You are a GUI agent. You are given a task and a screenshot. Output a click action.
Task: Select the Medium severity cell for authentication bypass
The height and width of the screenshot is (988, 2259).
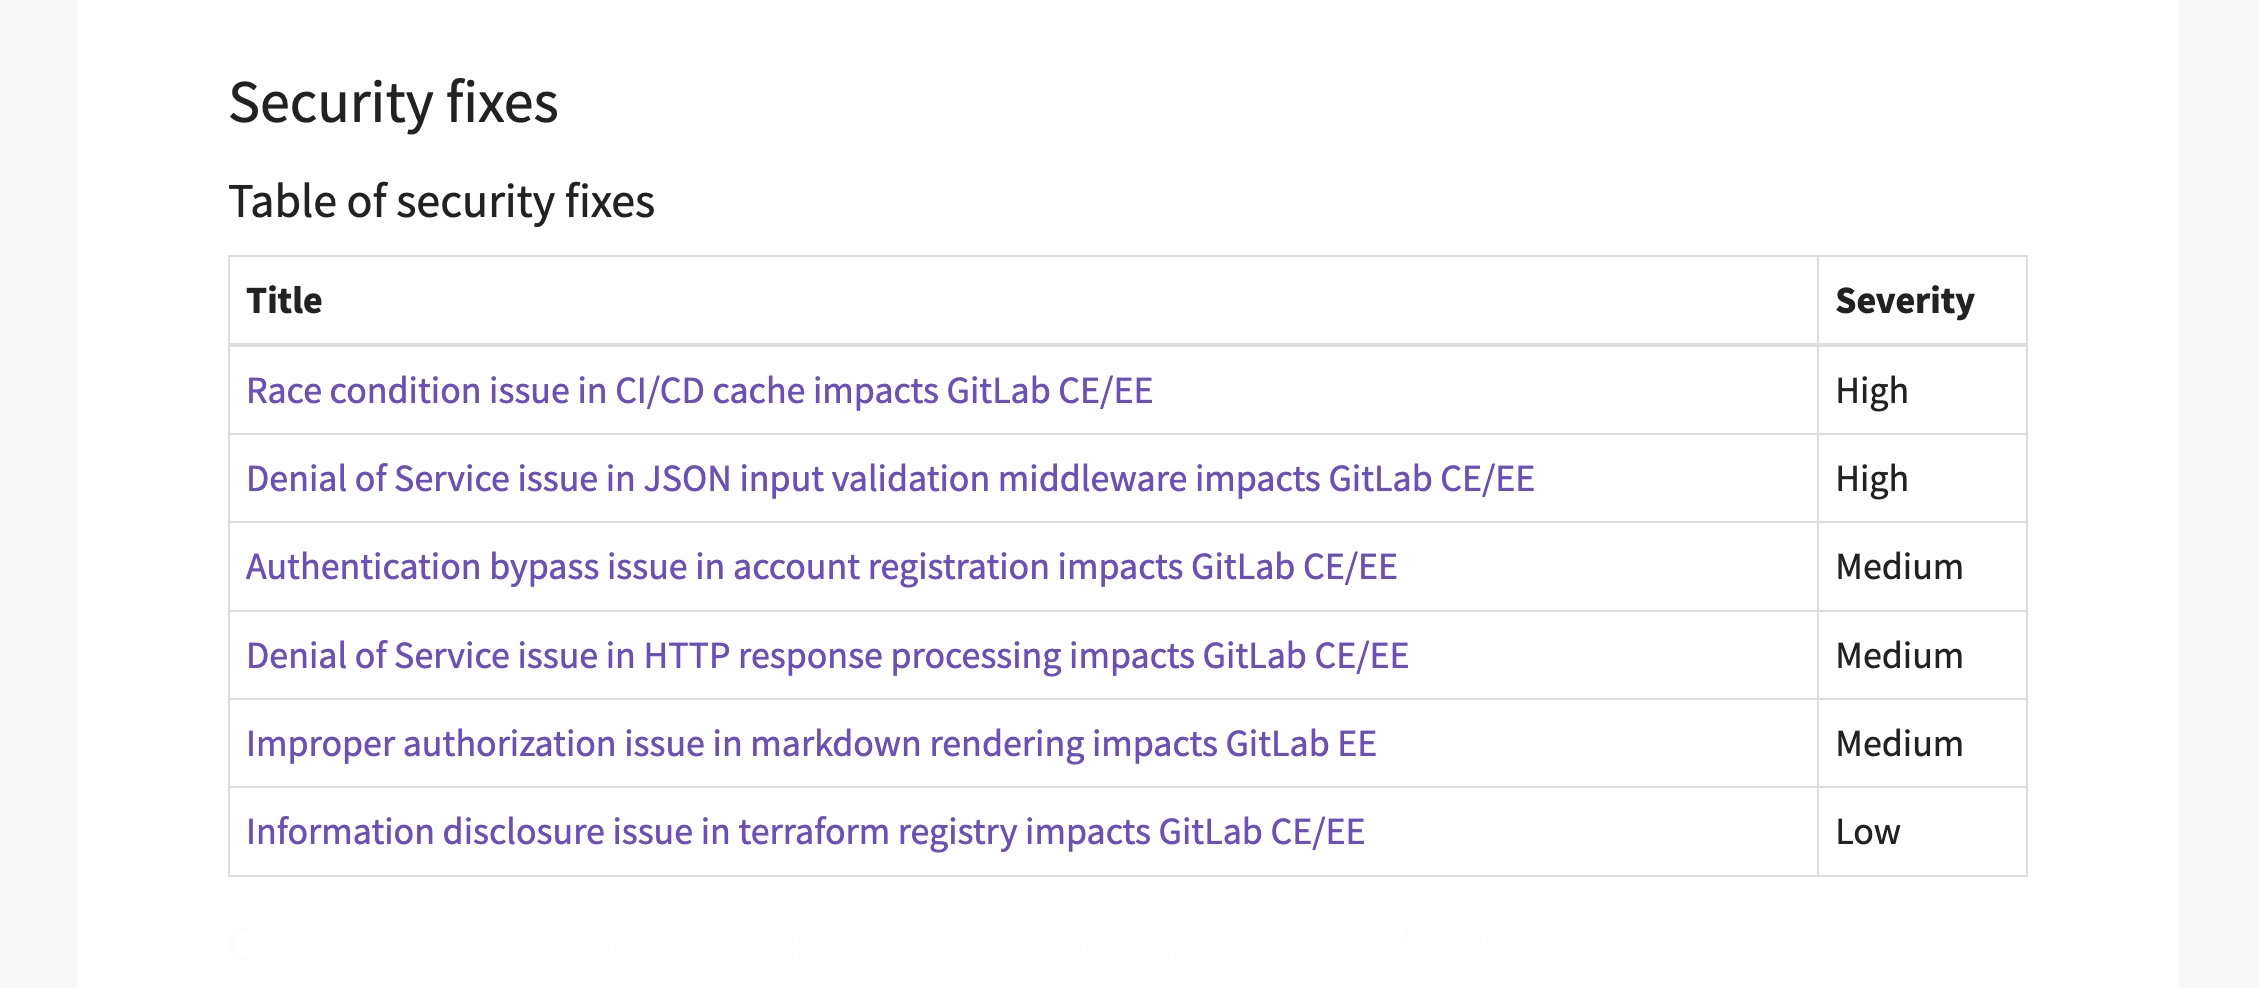[x=1897, y=567]
